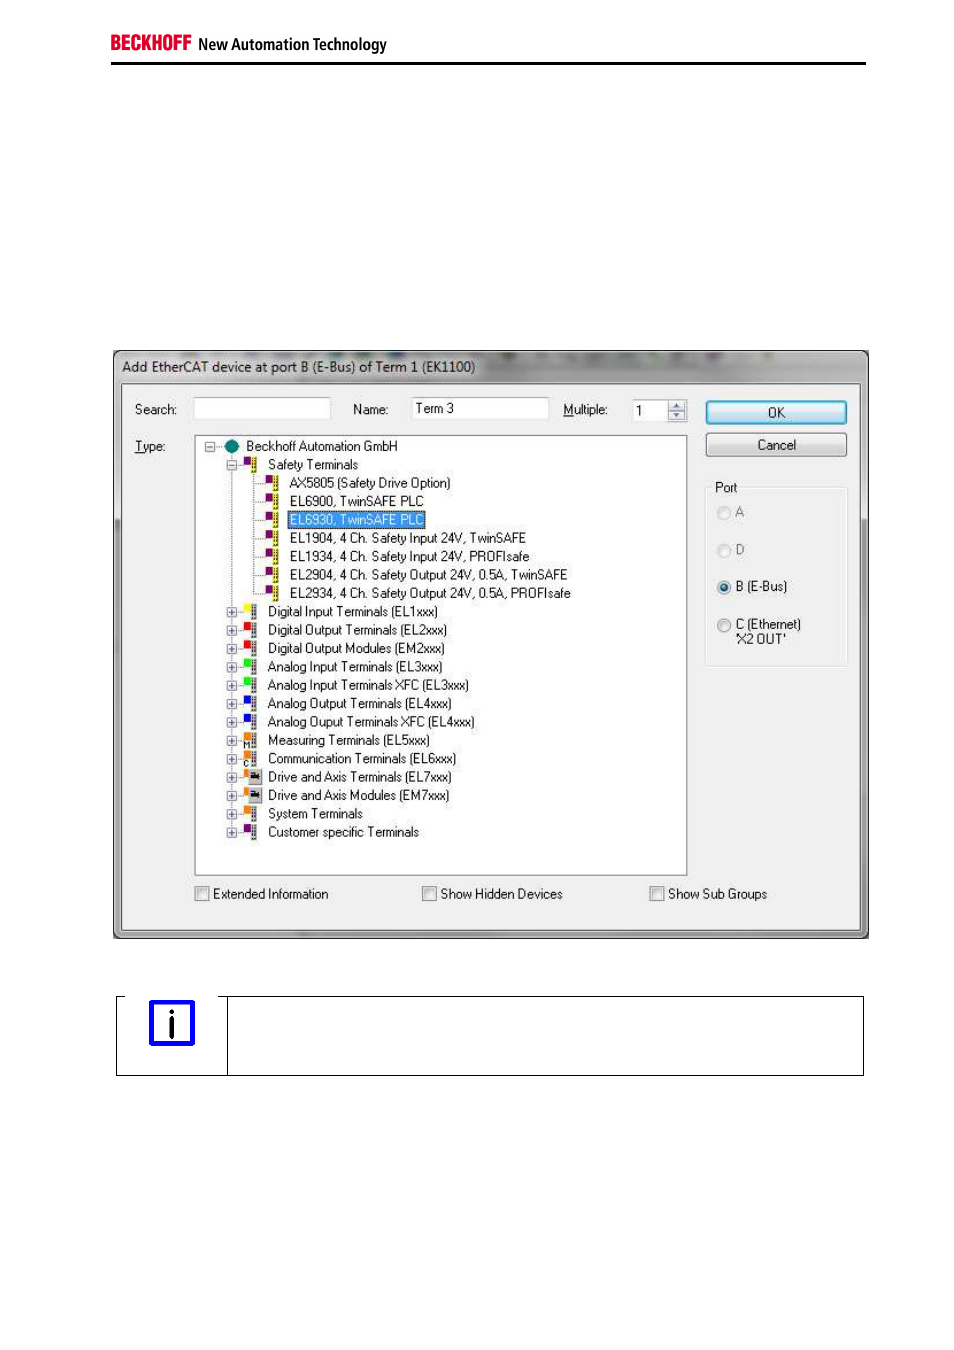Pick 'EL1934, 4 Ch. Safety Input 24V, PROFIsafe'
This screenshot has width=954, height=1350.
(409, 557)
